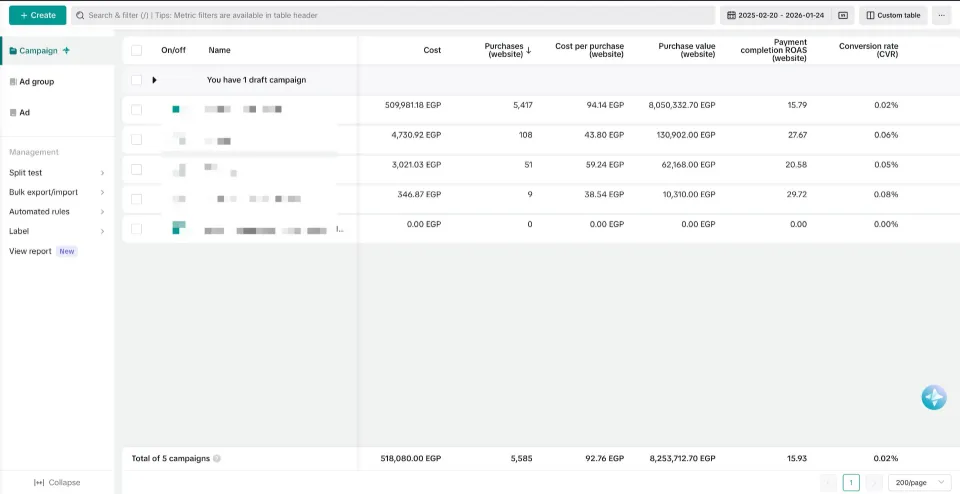Click the 8,253,712.70 EGP total value
This screenshot has width=960, height=494.
[x=681, y=458]
